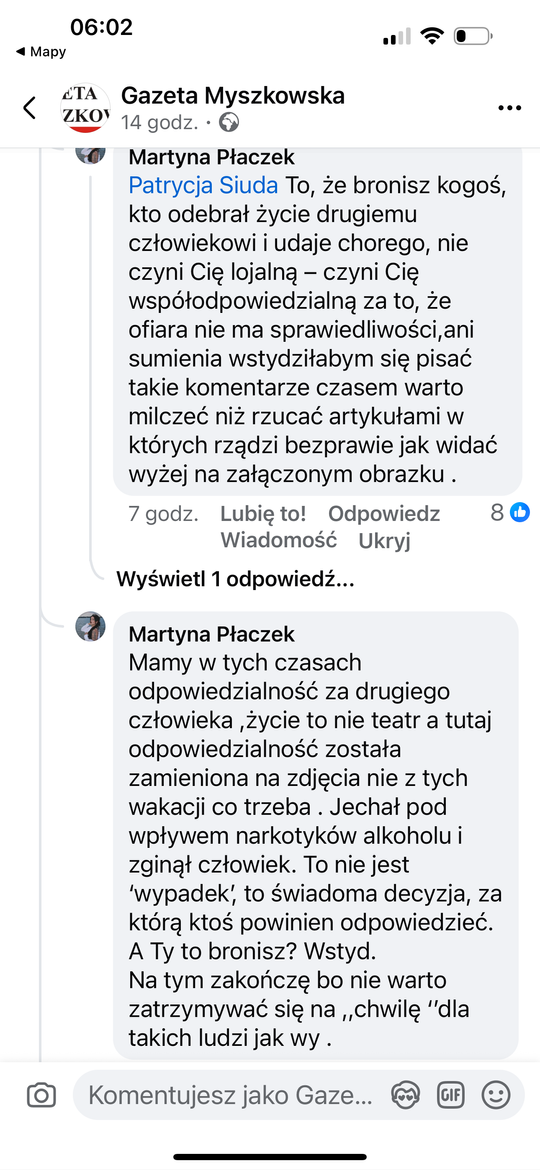The width and height of the screenshot is (540, 1170).
Task: Tap the globe public-visibility icon
Action: coord(231,122)
